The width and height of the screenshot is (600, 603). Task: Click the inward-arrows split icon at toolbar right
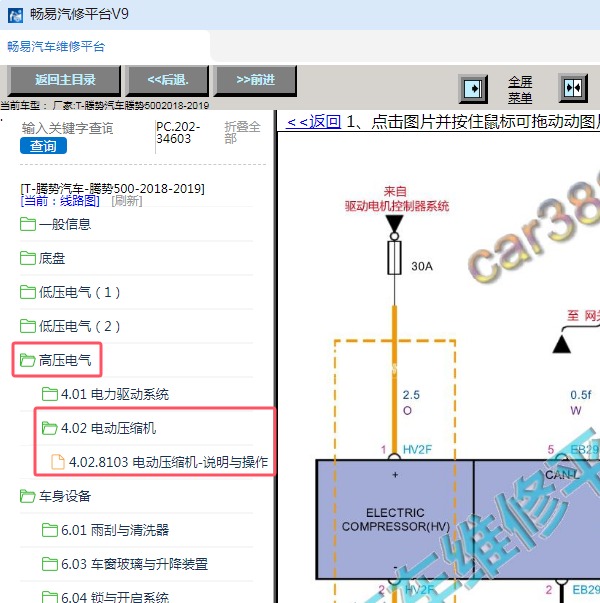(573, 88)
